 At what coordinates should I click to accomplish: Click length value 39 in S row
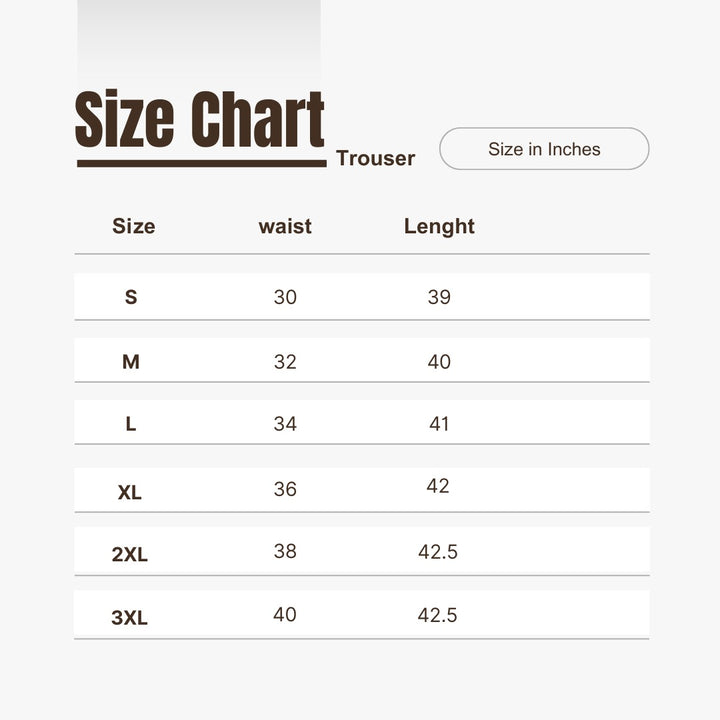click(439, 297)
